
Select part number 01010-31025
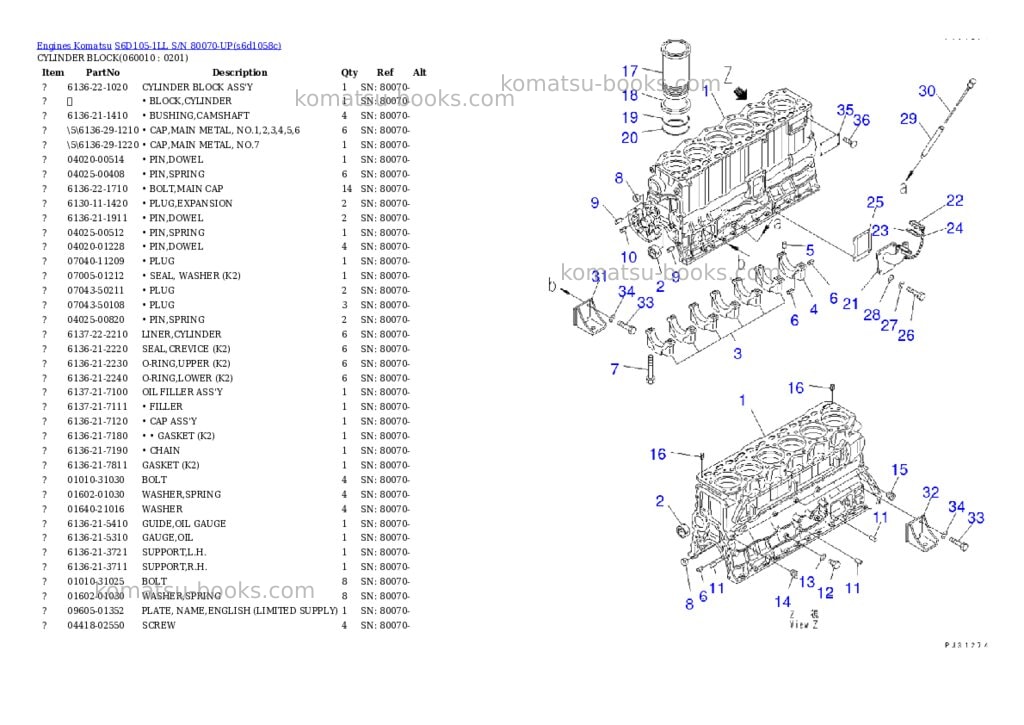tap(95, 581)
